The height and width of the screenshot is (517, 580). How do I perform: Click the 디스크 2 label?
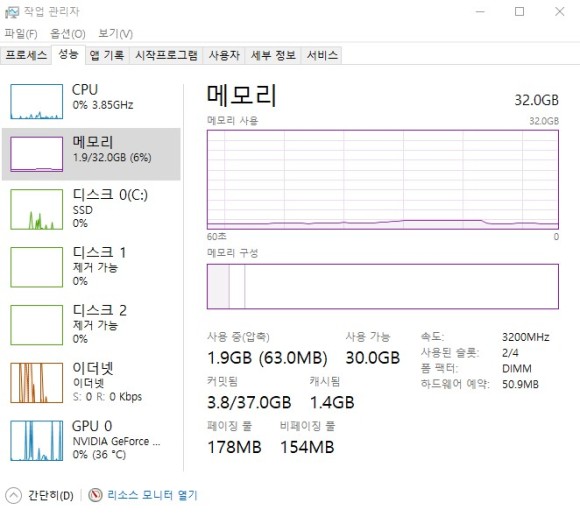pos(100,310)
